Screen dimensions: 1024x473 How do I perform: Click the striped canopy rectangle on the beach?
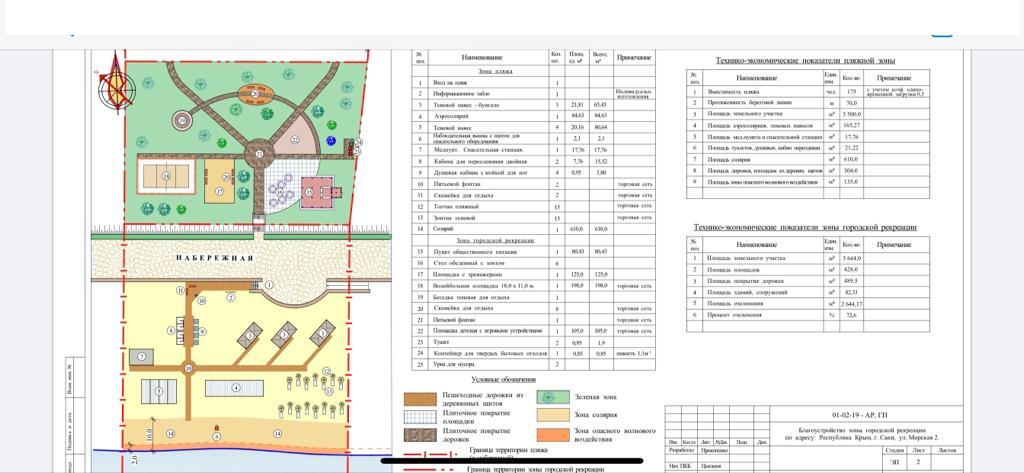[x=159, y=389]
